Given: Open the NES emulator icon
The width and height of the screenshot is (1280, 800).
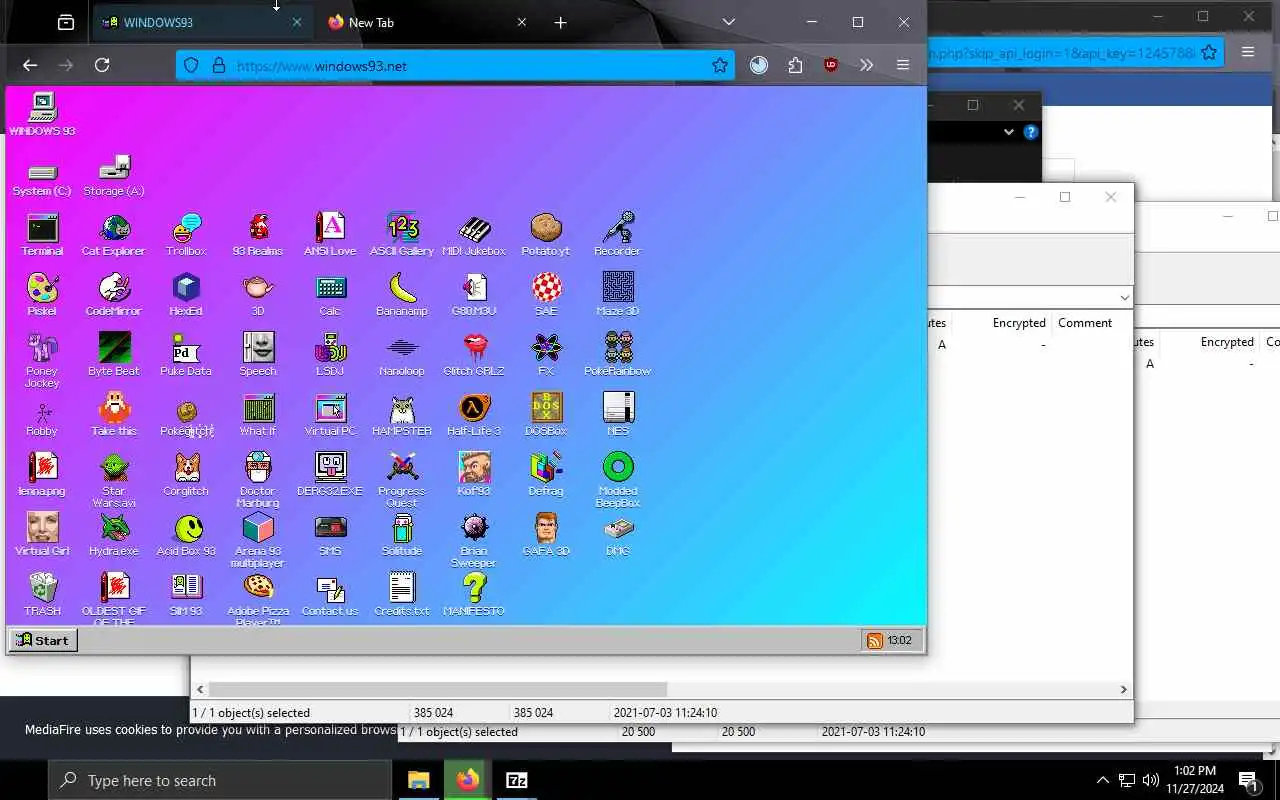Looking at the screenshot, I should (618, 414).
